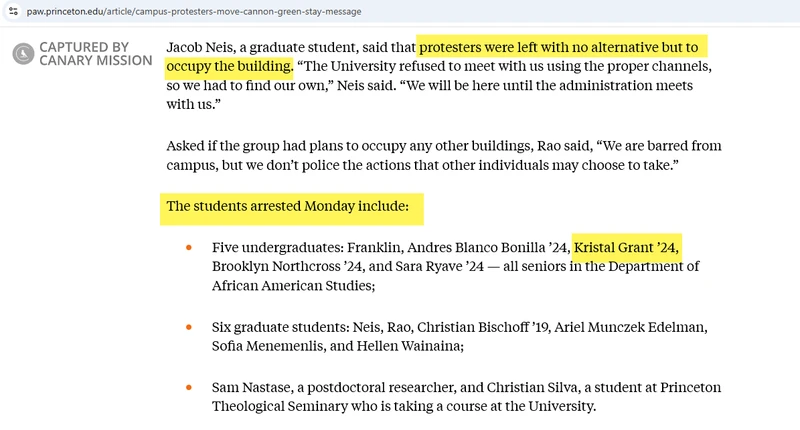
Task: Click the paragraph beginning "Asked if the group"
Action: coord(444,156)
